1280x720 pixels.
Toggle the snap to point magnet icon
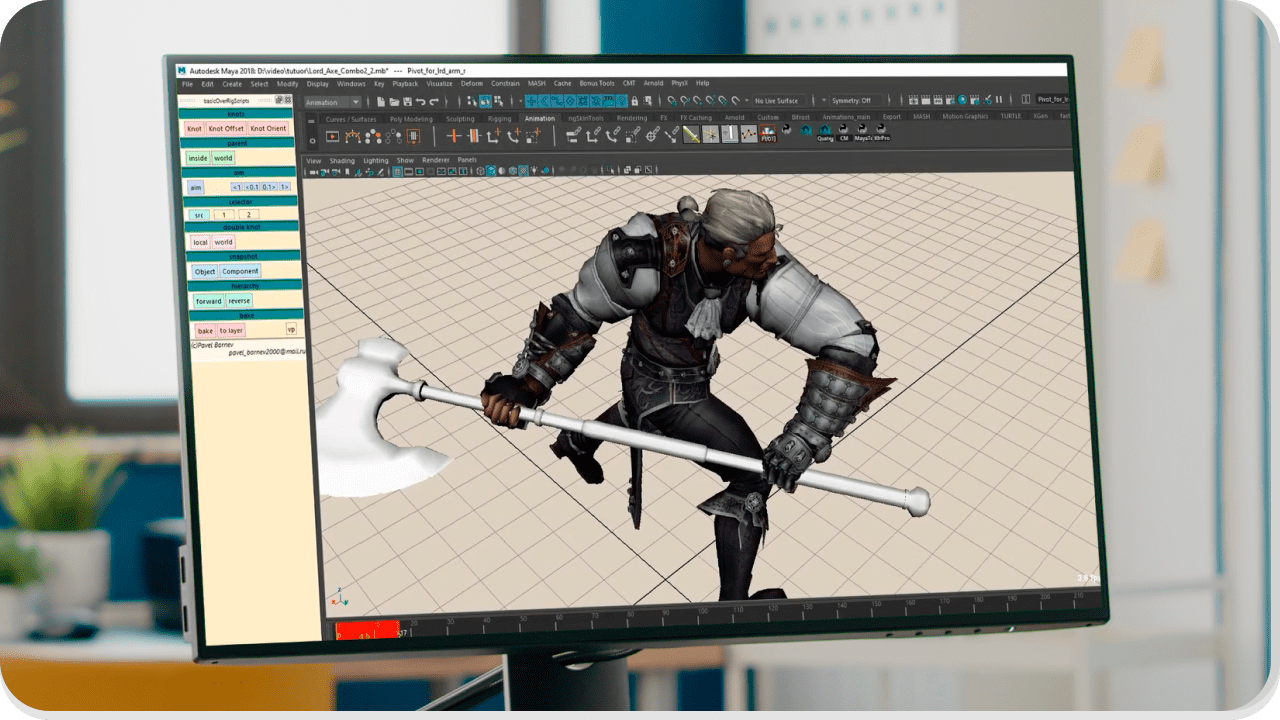[697, 101]
